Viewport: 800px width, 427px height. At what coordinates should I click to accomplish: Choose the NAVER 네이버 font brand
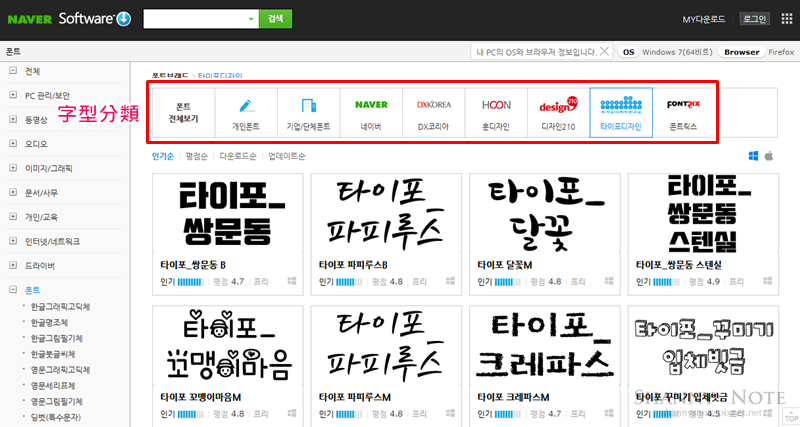tap(371, 113)
